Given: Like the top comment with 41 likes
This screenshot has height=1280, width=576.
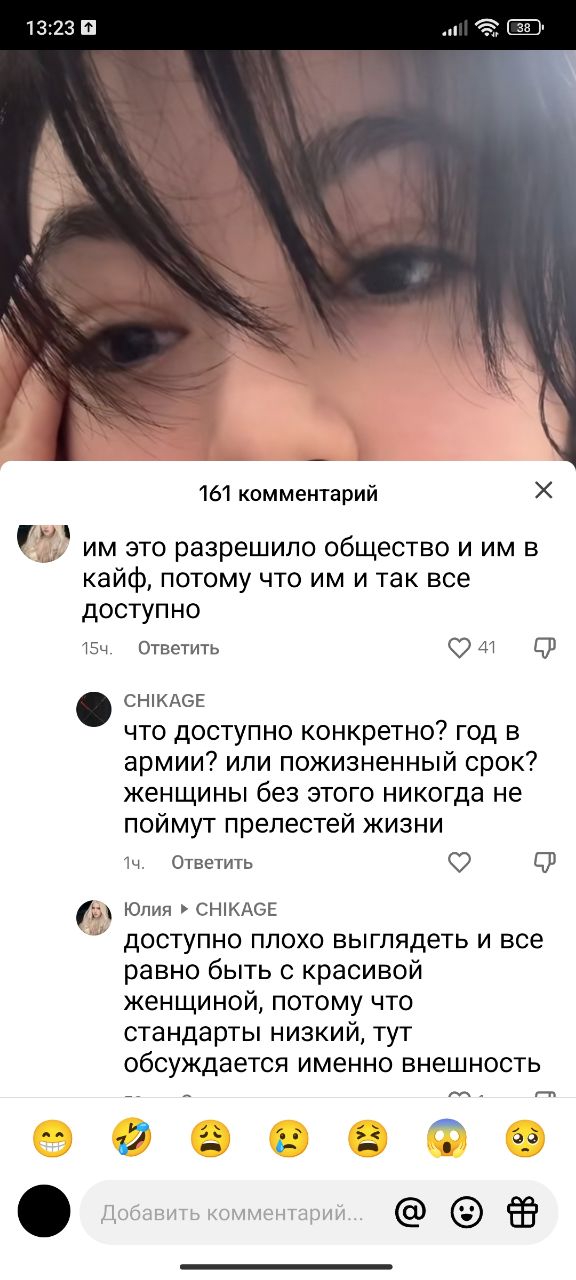Looking at the screenshot, I should coord(459,648).
